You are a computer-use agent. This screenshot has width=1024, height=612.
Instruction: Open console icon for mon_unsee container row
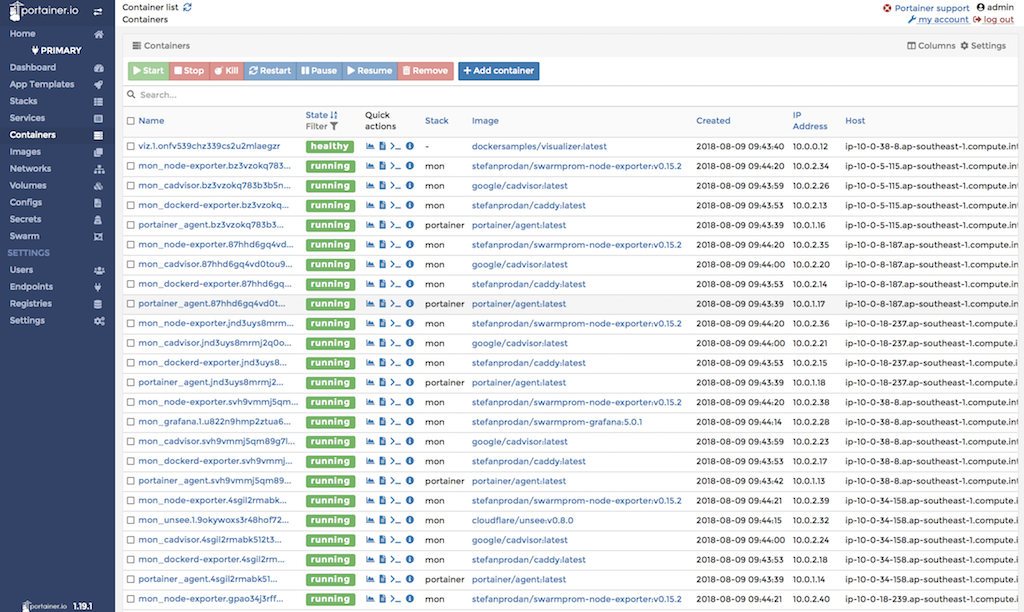[x=396, y=521]
